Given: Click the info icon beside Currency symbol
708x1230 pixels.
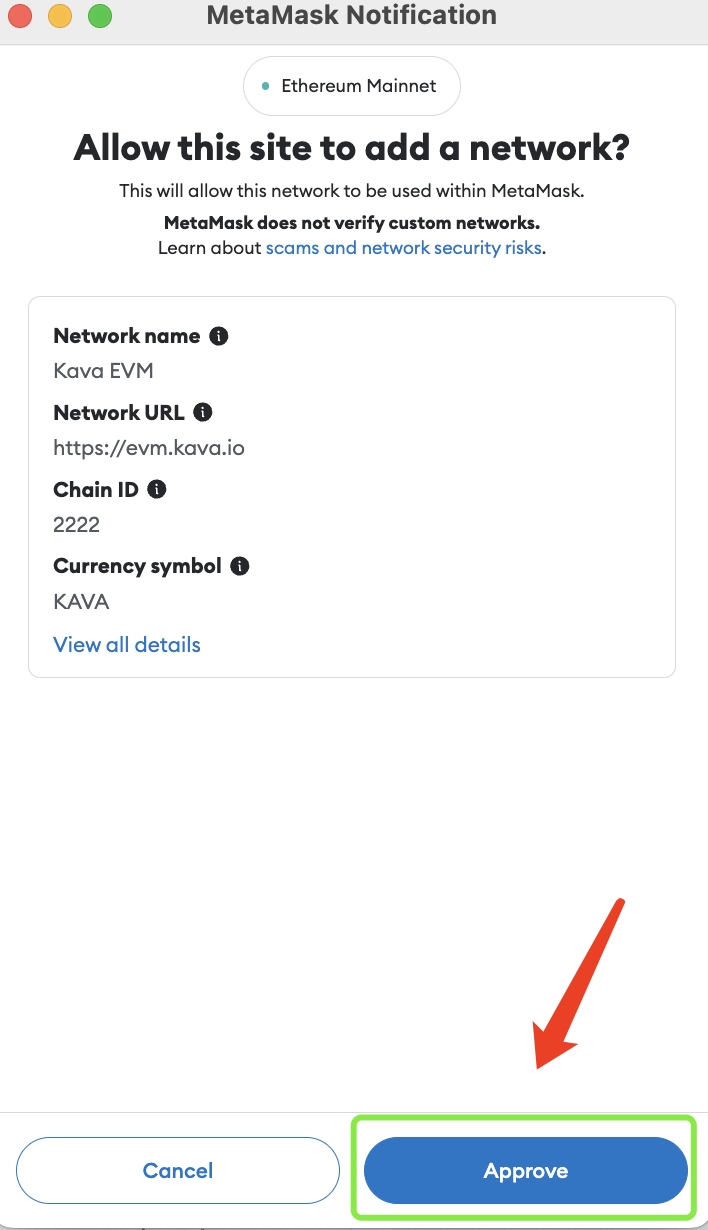Looking at the screenshot, I should pyautogui.click(x=240, y=566).
